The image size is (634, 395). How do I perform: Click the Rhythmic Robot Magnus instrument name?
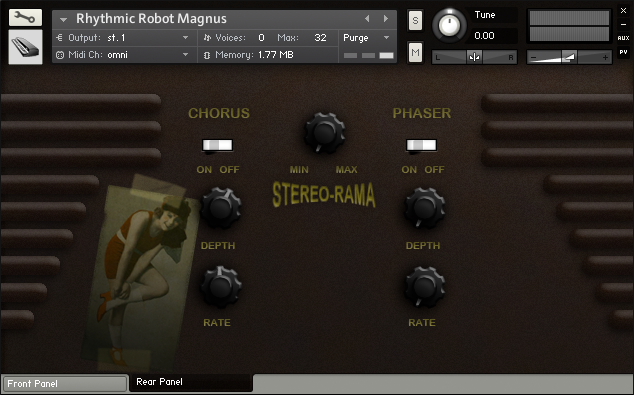click(x=151, y=19)
